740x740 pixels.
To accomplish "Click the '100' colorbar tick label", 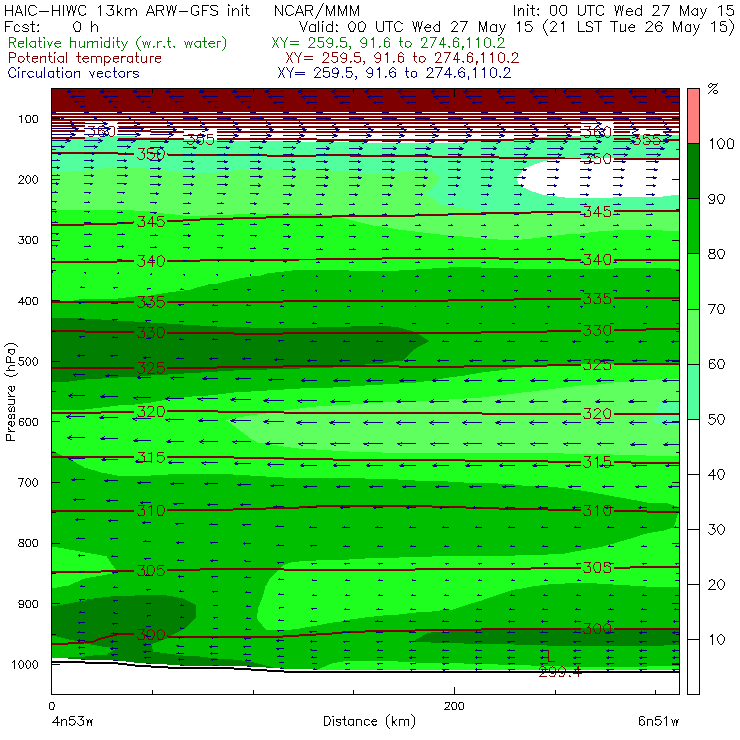I will pyautogui.click(x=721, y=144).
